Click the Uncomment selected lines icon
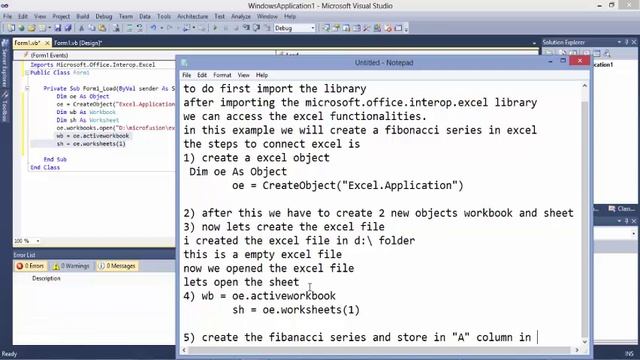Viewport: 640px width, 360px height. click(x=140, y=28)
